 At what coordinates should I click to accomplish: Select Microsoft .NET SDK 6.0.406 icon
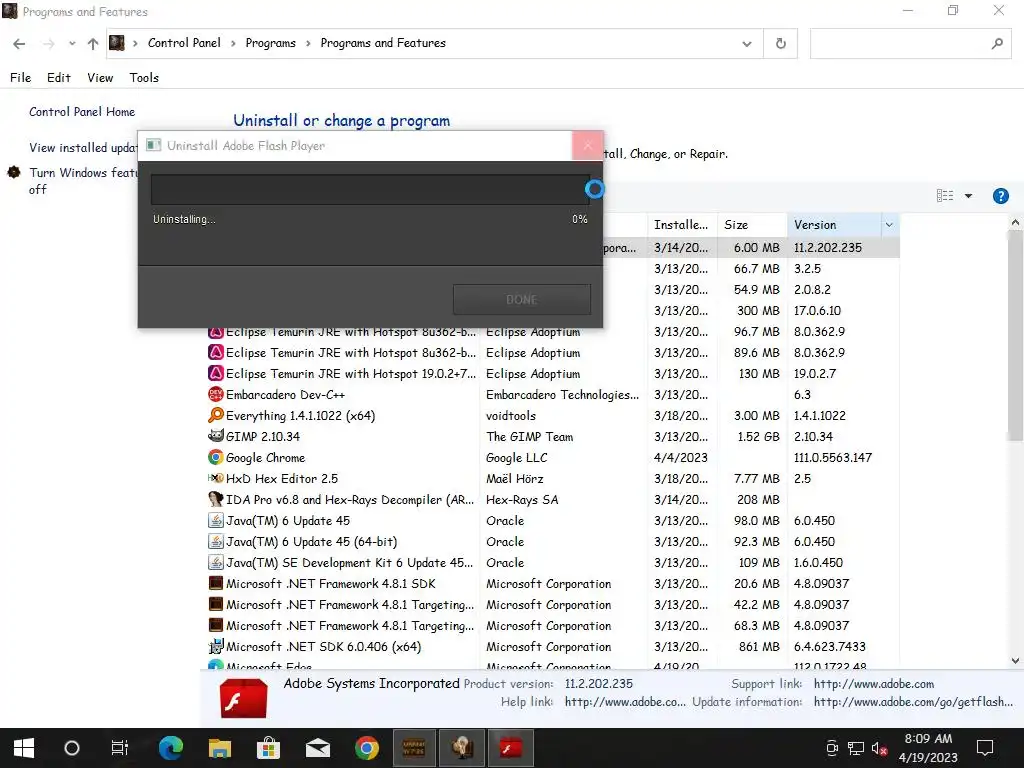pyautogui.click(x=216, y=646)
